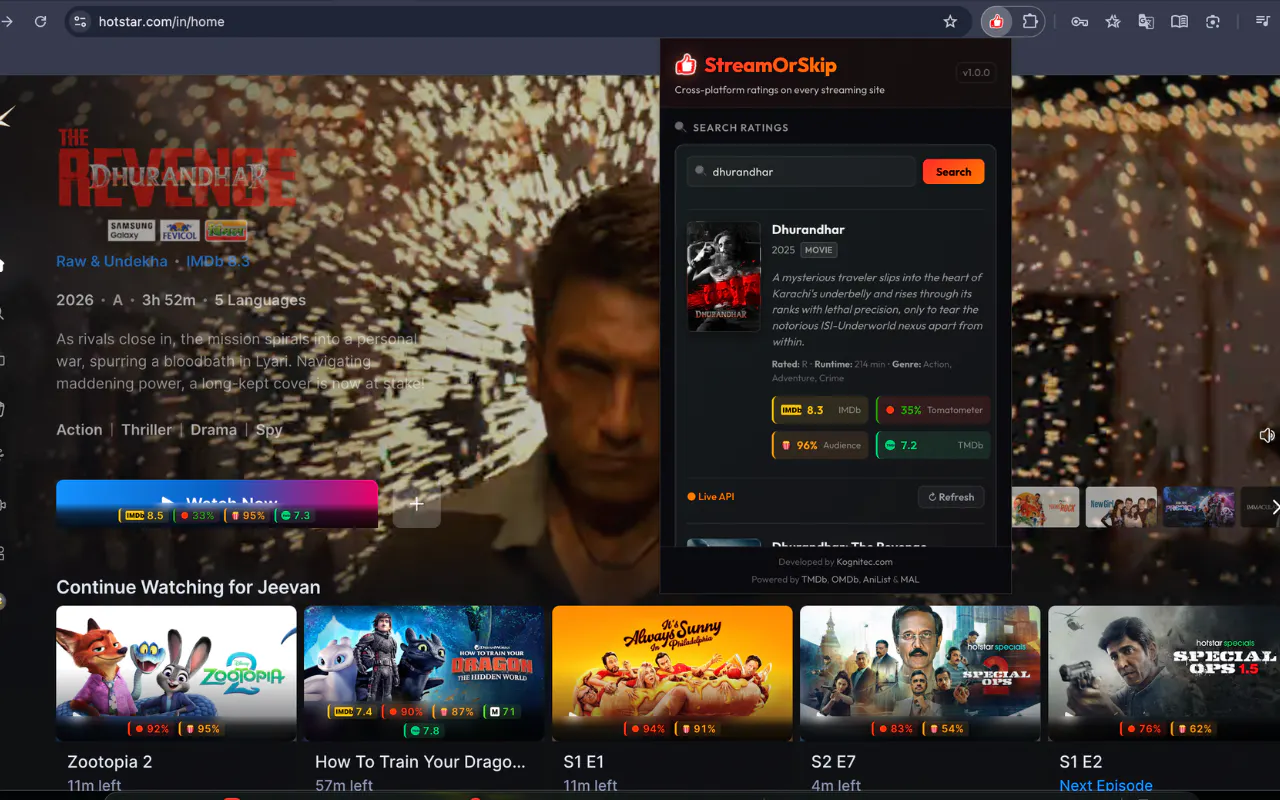This screenshot has height=800, width=1280.
Task: Click the Action genre tag
Action: pos(79,430)
